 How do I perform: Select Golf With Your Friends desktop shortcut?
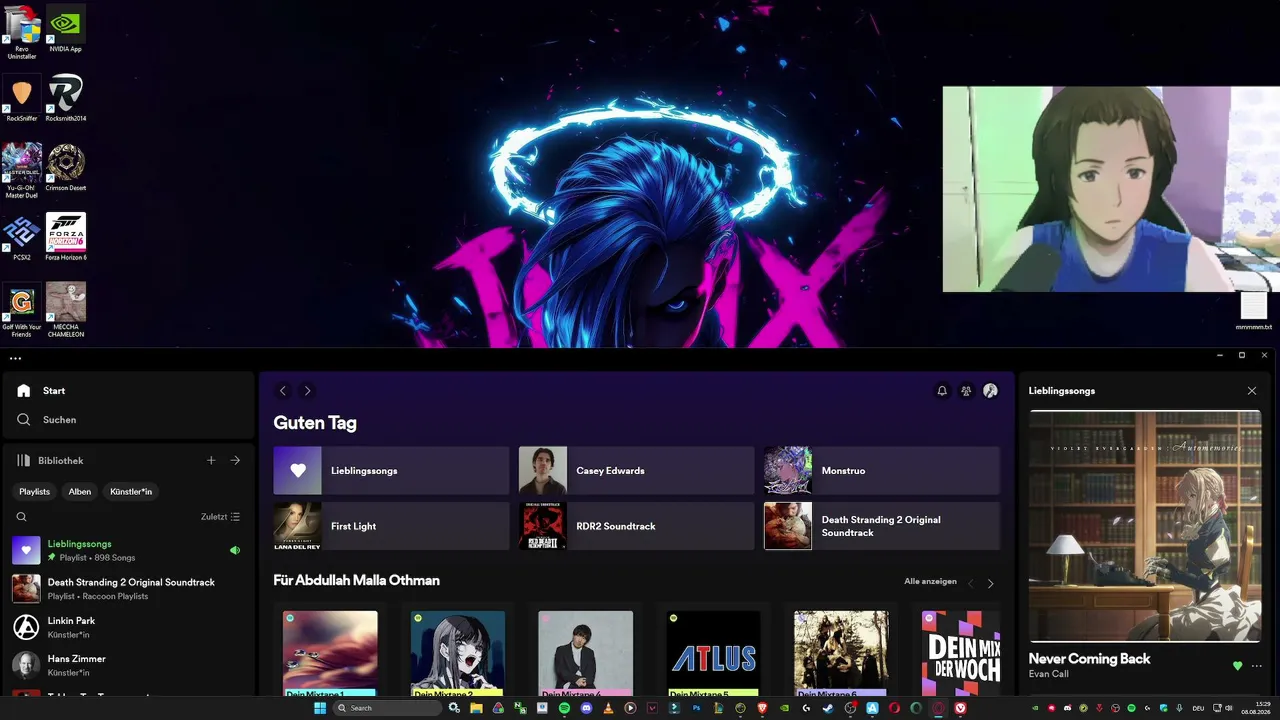tap(22, 310)
